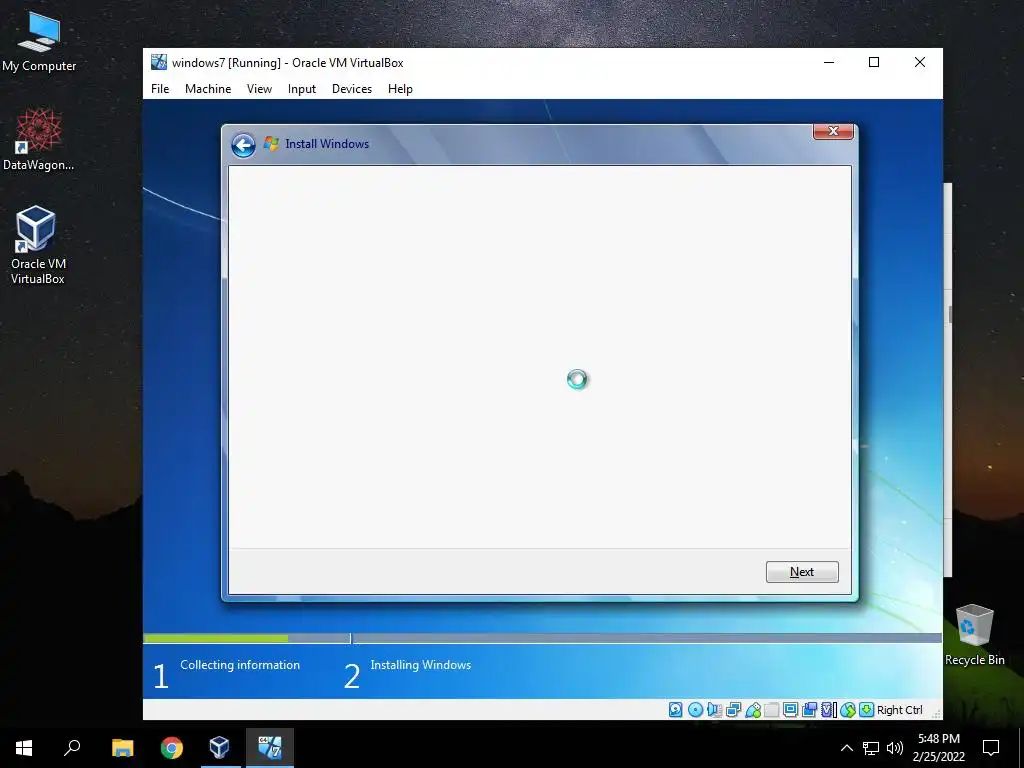Click the Collecting information step label
The image size is (1024, 768).
pyautogui.click(x=240, y=665)
